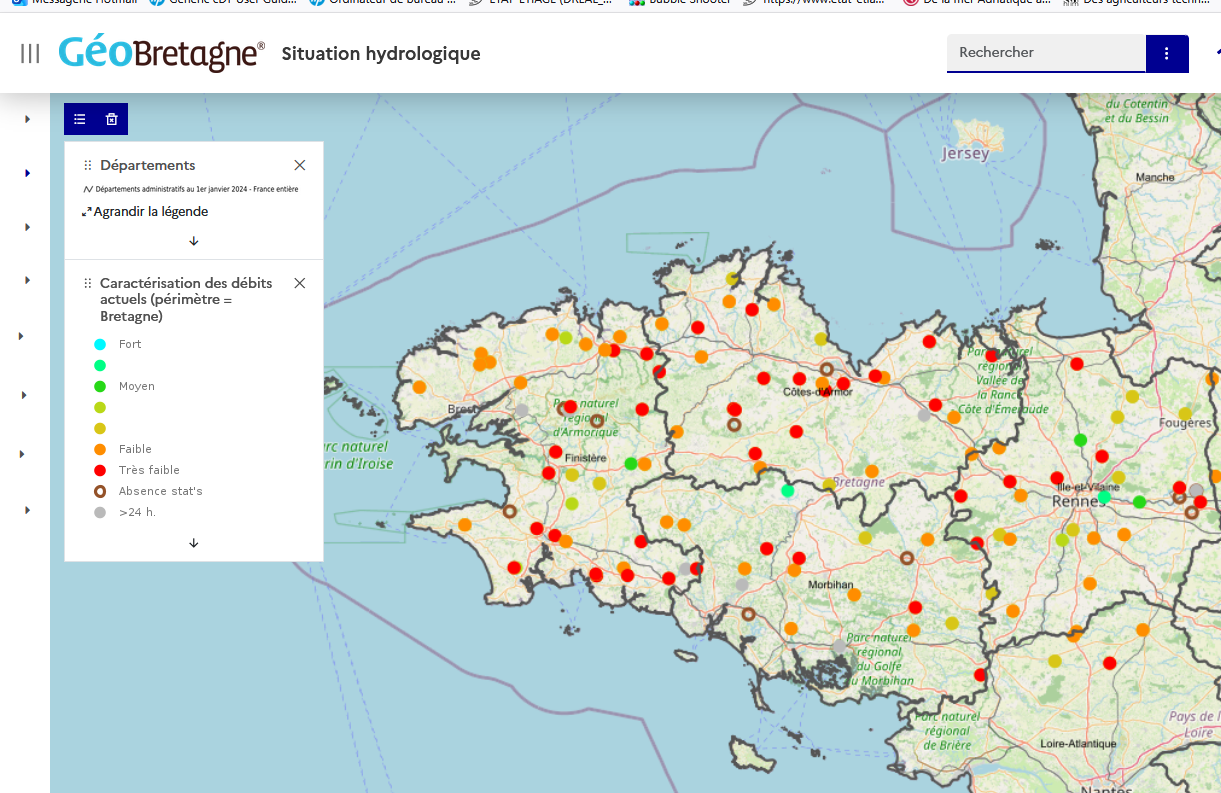
Task: Open the three-dot options button beside search
Action: (1167, 54)
